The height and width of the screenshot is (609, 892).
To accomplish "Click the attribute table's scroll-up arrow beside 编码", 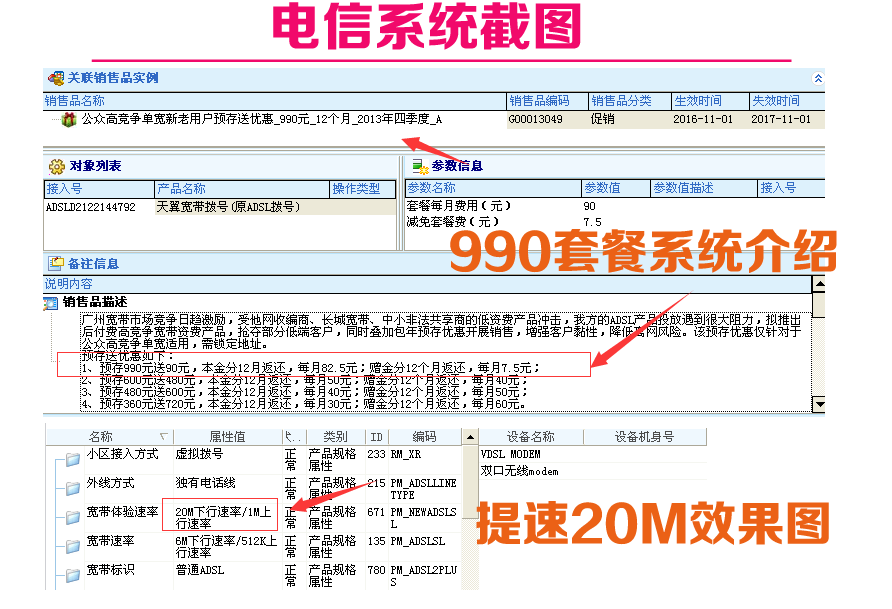I will pyautogui.click(x=470, y=437).
